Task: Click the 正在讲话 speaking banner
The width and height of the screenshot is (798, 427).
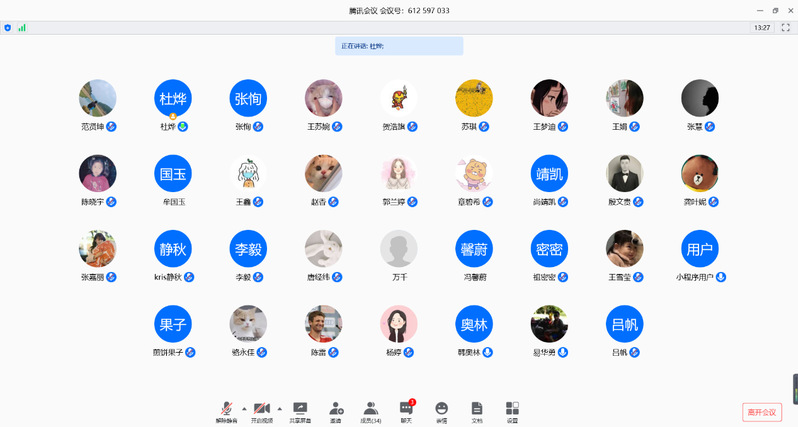Action: coord(399,46)
